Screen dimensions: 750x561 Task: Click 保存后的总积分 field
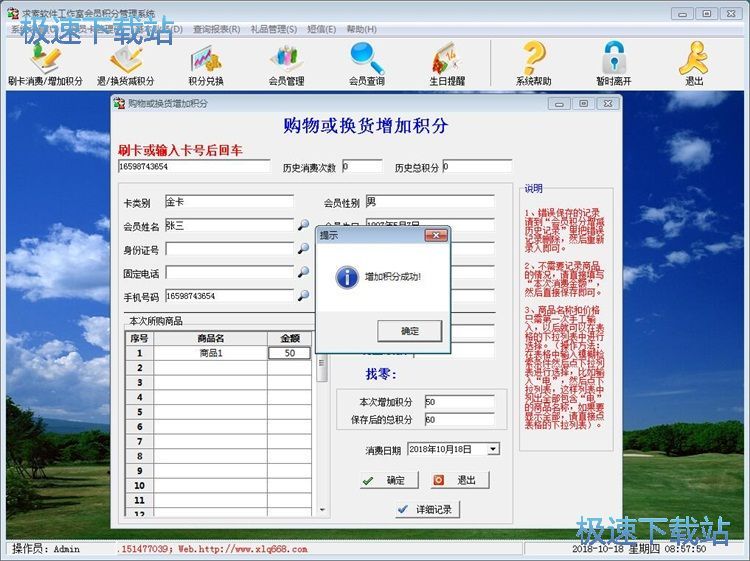tap(460, 419)
